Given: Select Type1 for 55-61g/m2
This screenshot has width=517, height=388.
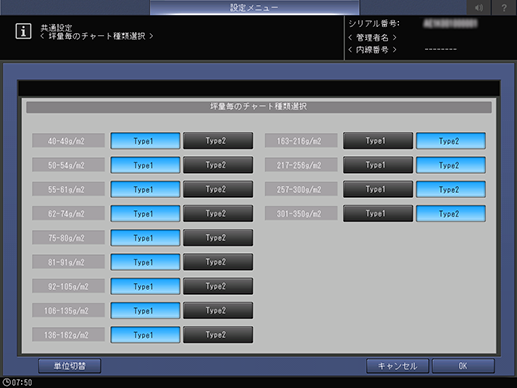Looking at the screenshot, I should (145, 189).
